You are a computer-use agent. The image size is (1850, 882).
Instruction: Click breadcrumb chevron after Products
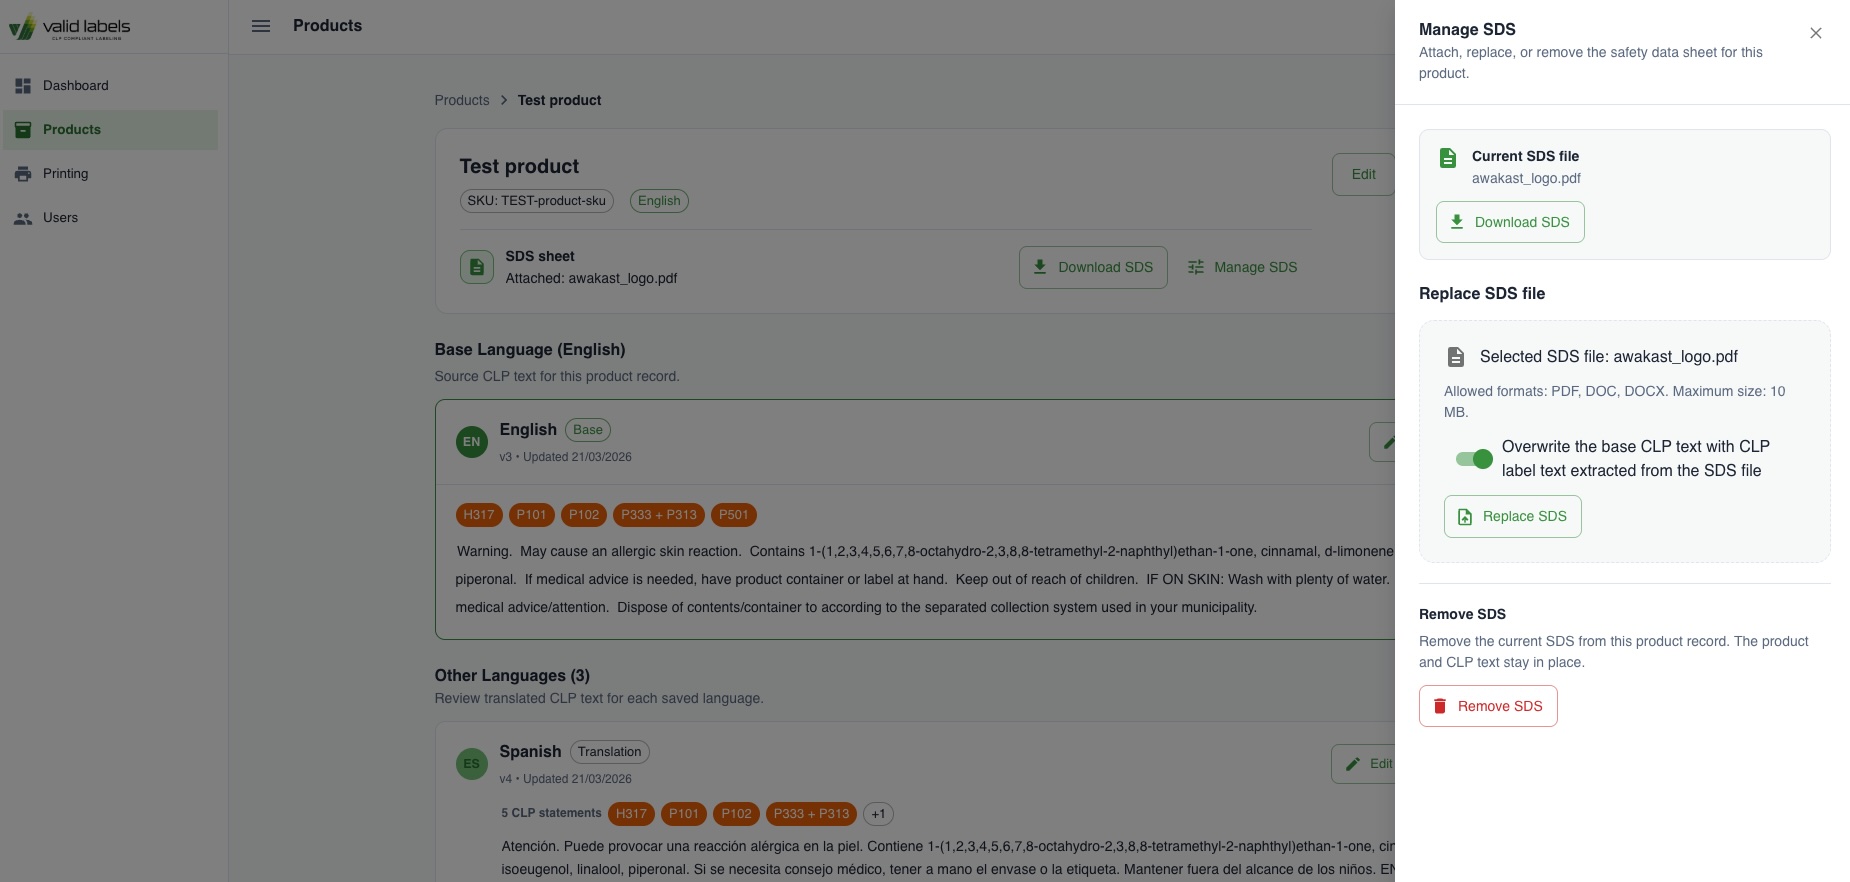tap(504, 100)
